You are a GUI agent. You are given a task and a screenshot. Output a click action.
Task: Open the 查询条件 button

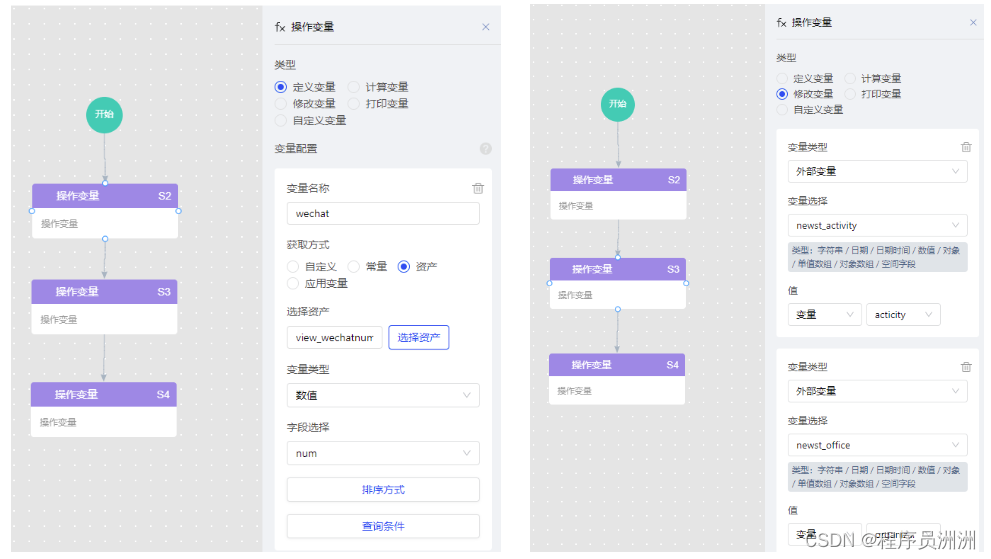382,526
